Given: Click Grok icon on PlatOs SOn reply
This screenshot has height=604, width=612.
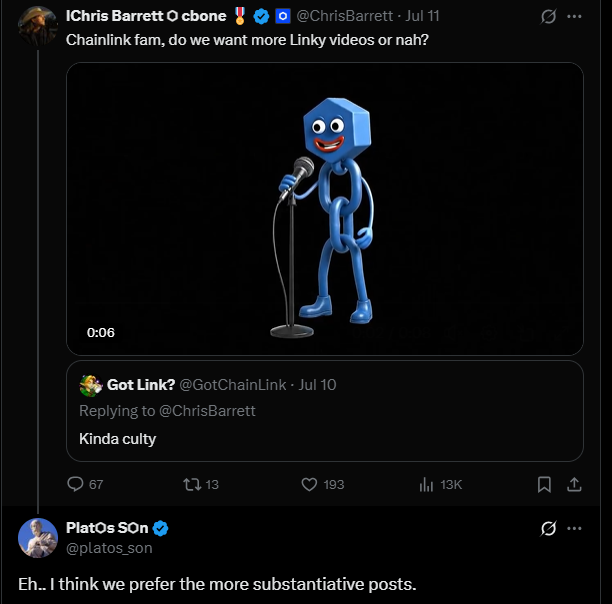Looking at the screenshot, I should click(x=548, y=528).
